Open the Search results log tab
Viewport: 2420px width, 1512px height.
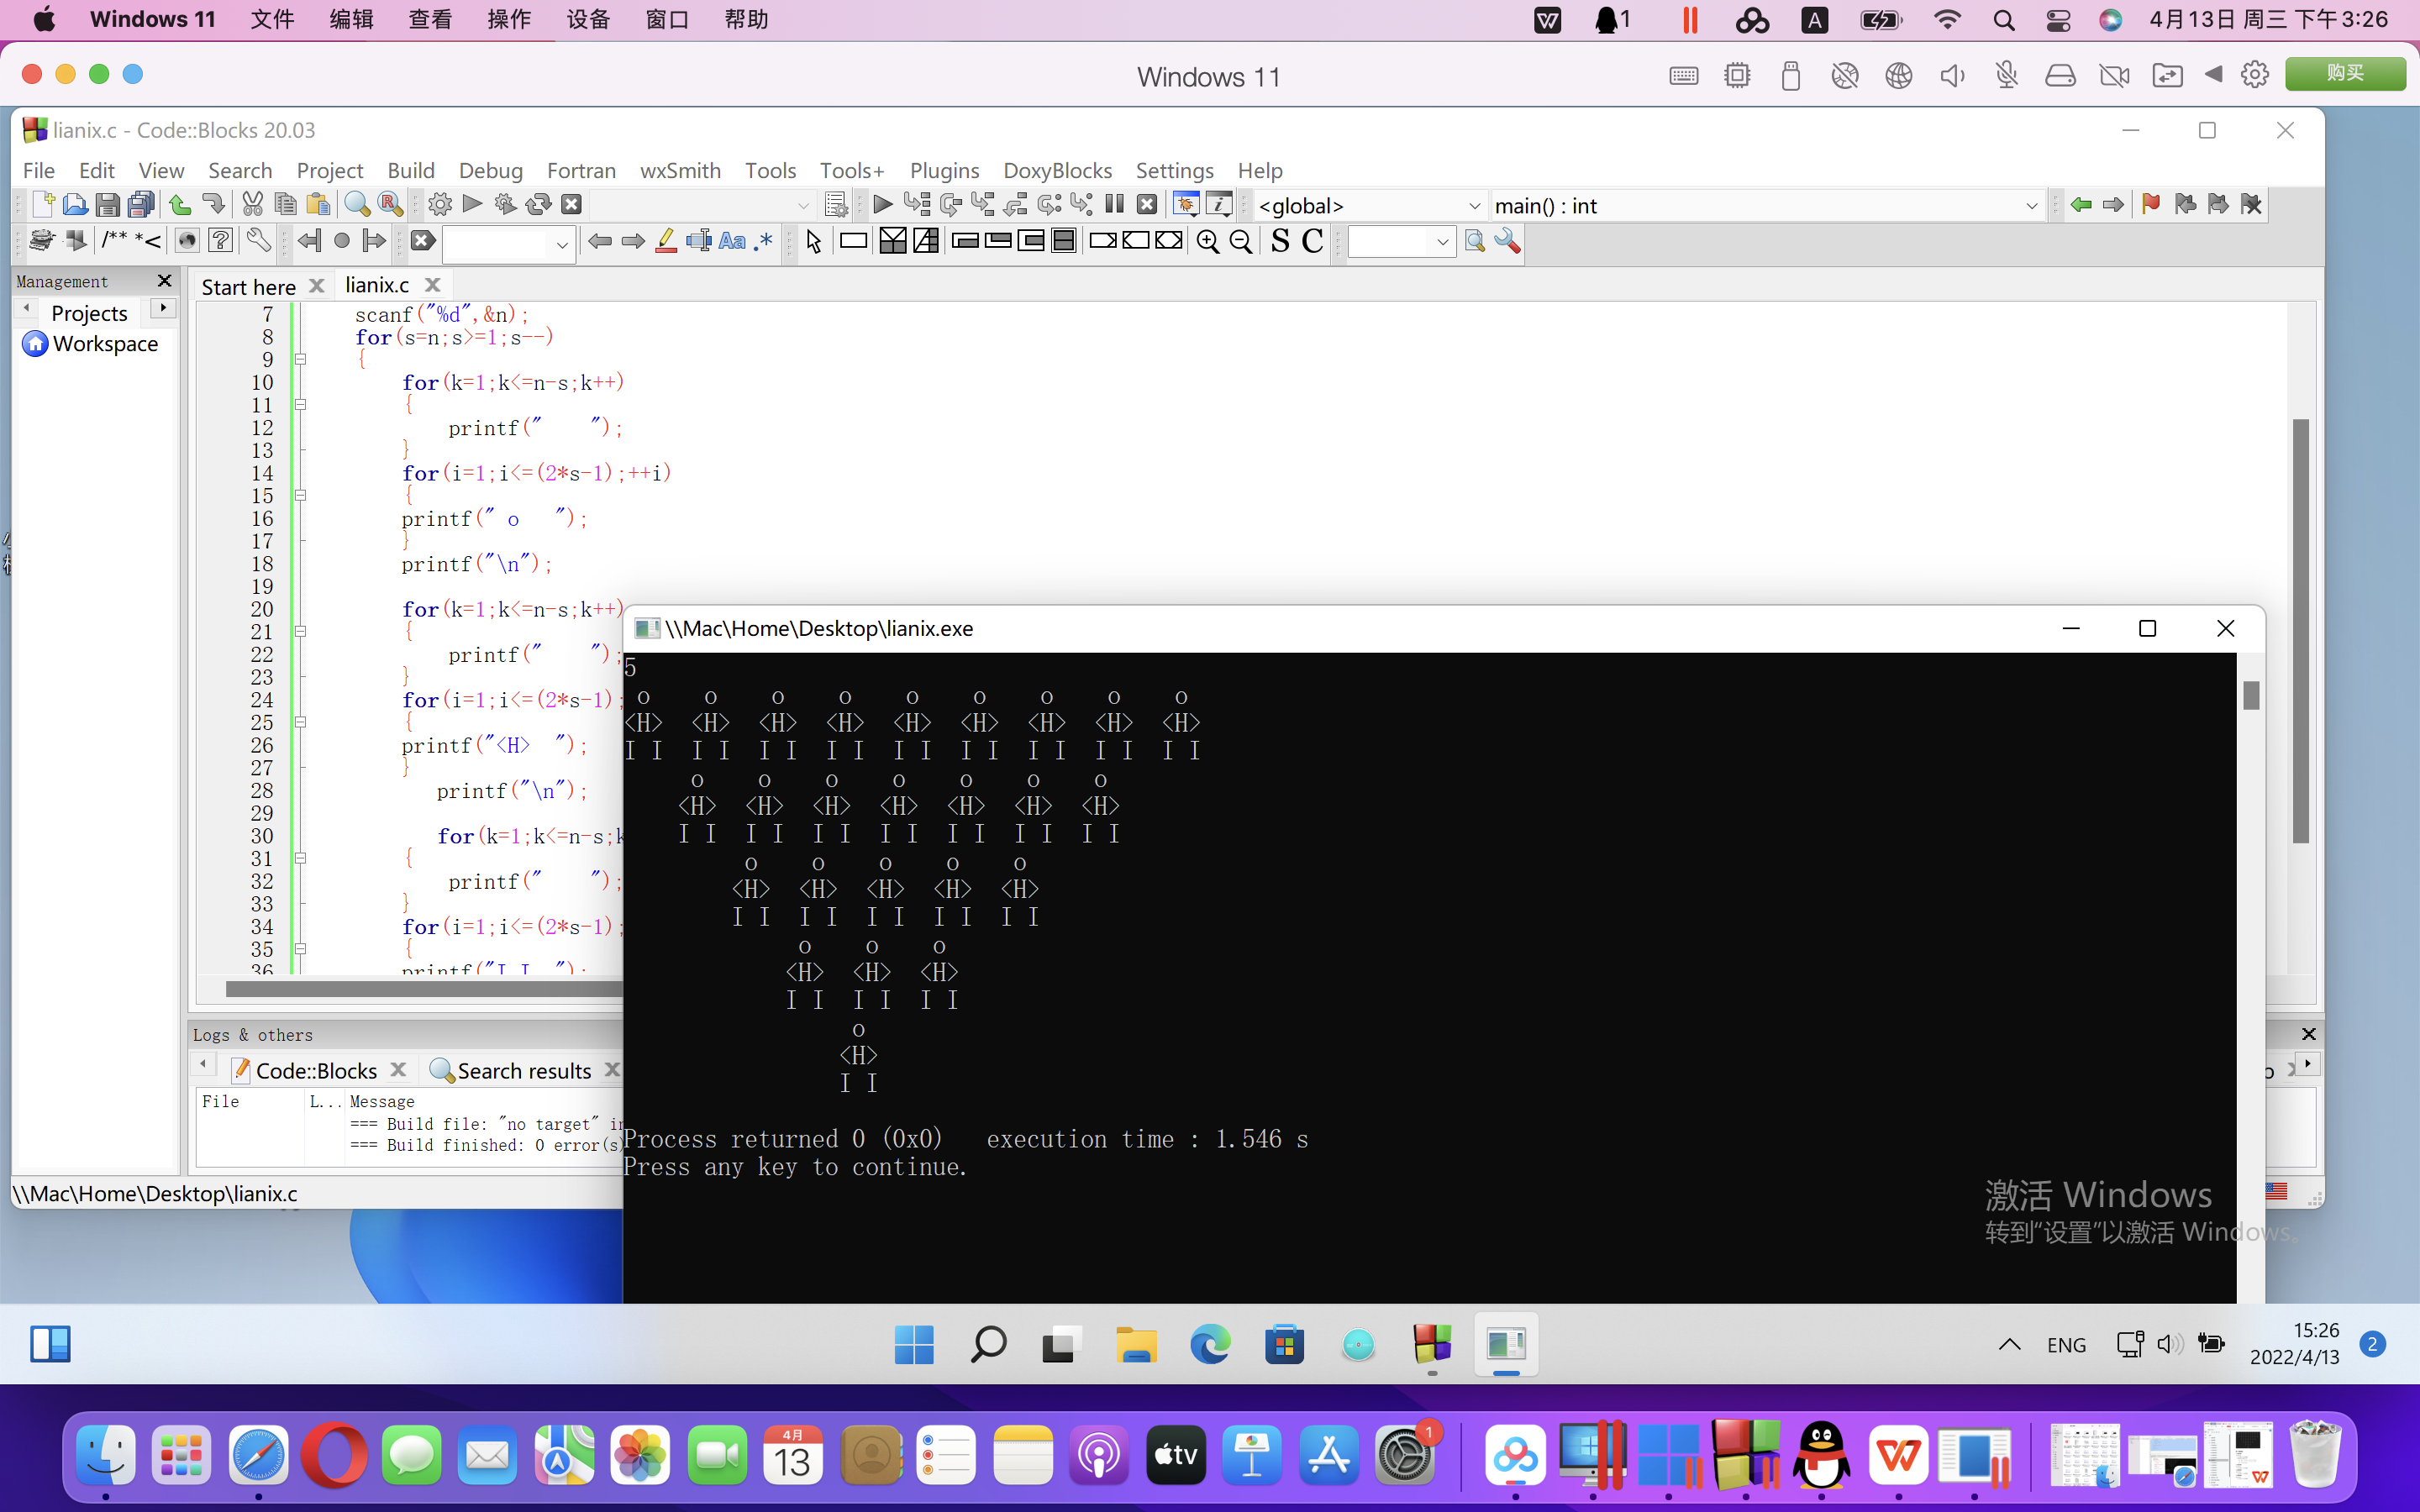pos(523,1070)
